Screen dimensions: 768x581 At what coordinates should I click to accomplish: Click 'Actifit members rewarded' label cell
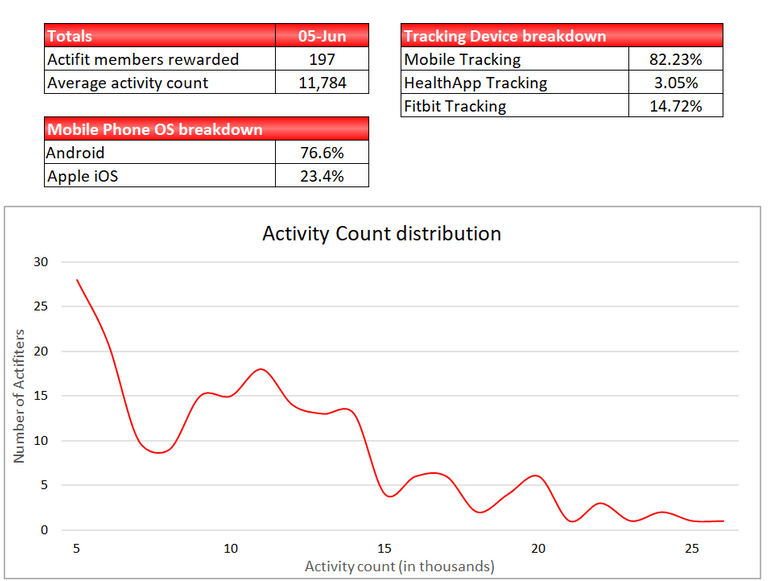click(x=160, y=59)
